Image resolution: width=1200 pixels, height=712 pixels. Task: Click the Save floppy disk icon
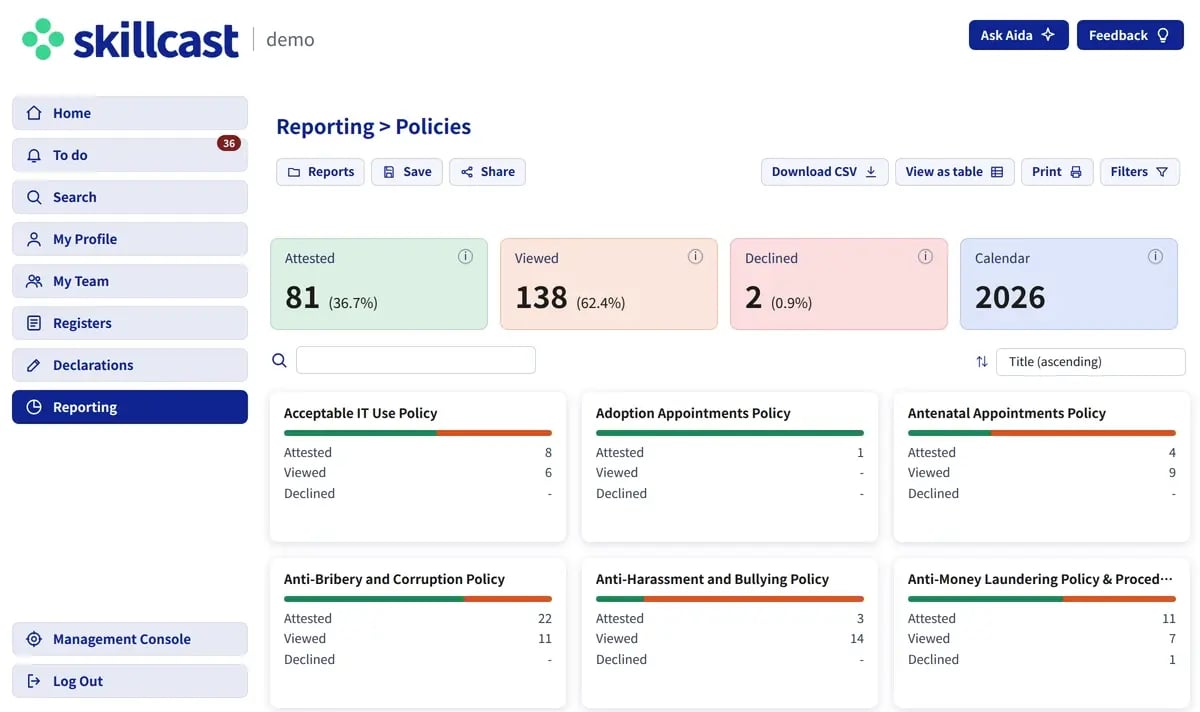[390, 172]
